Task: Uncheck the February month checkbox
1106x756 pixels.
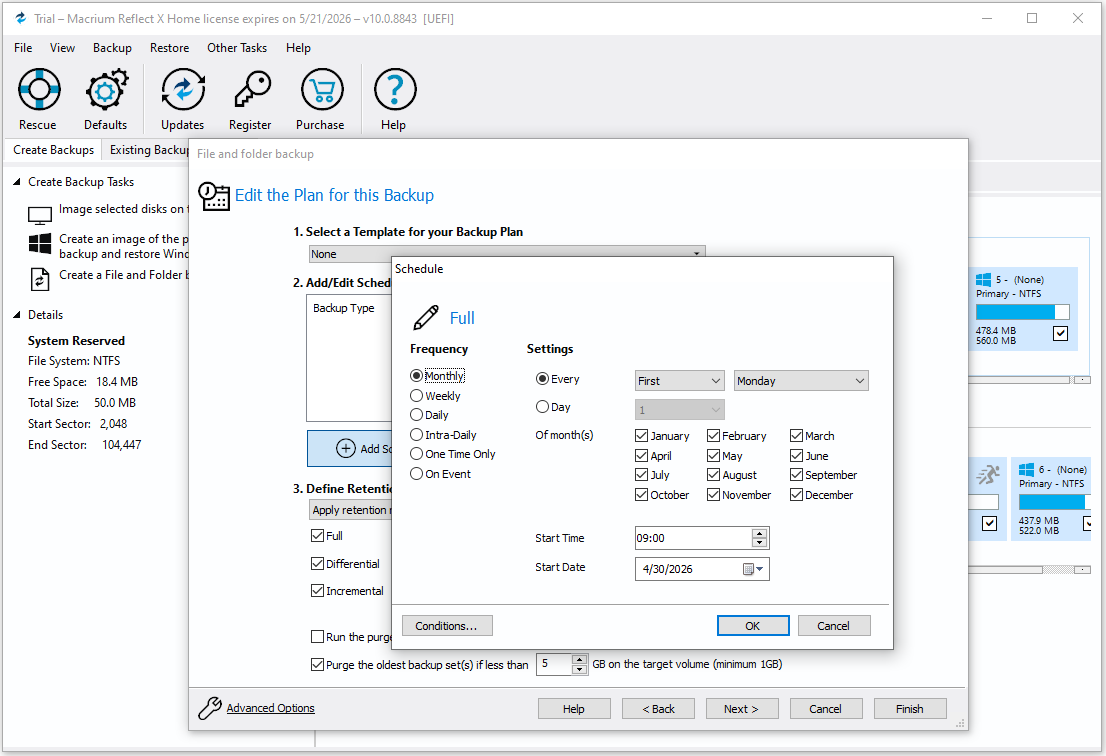Action: pos(713,436)
